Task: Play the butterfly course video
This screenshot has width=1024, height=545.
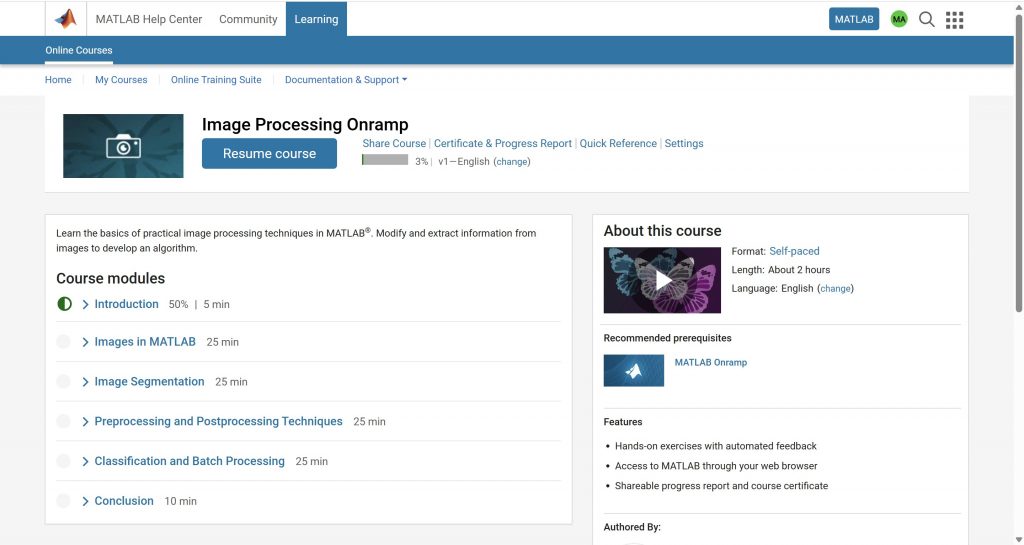Action: 662,280
